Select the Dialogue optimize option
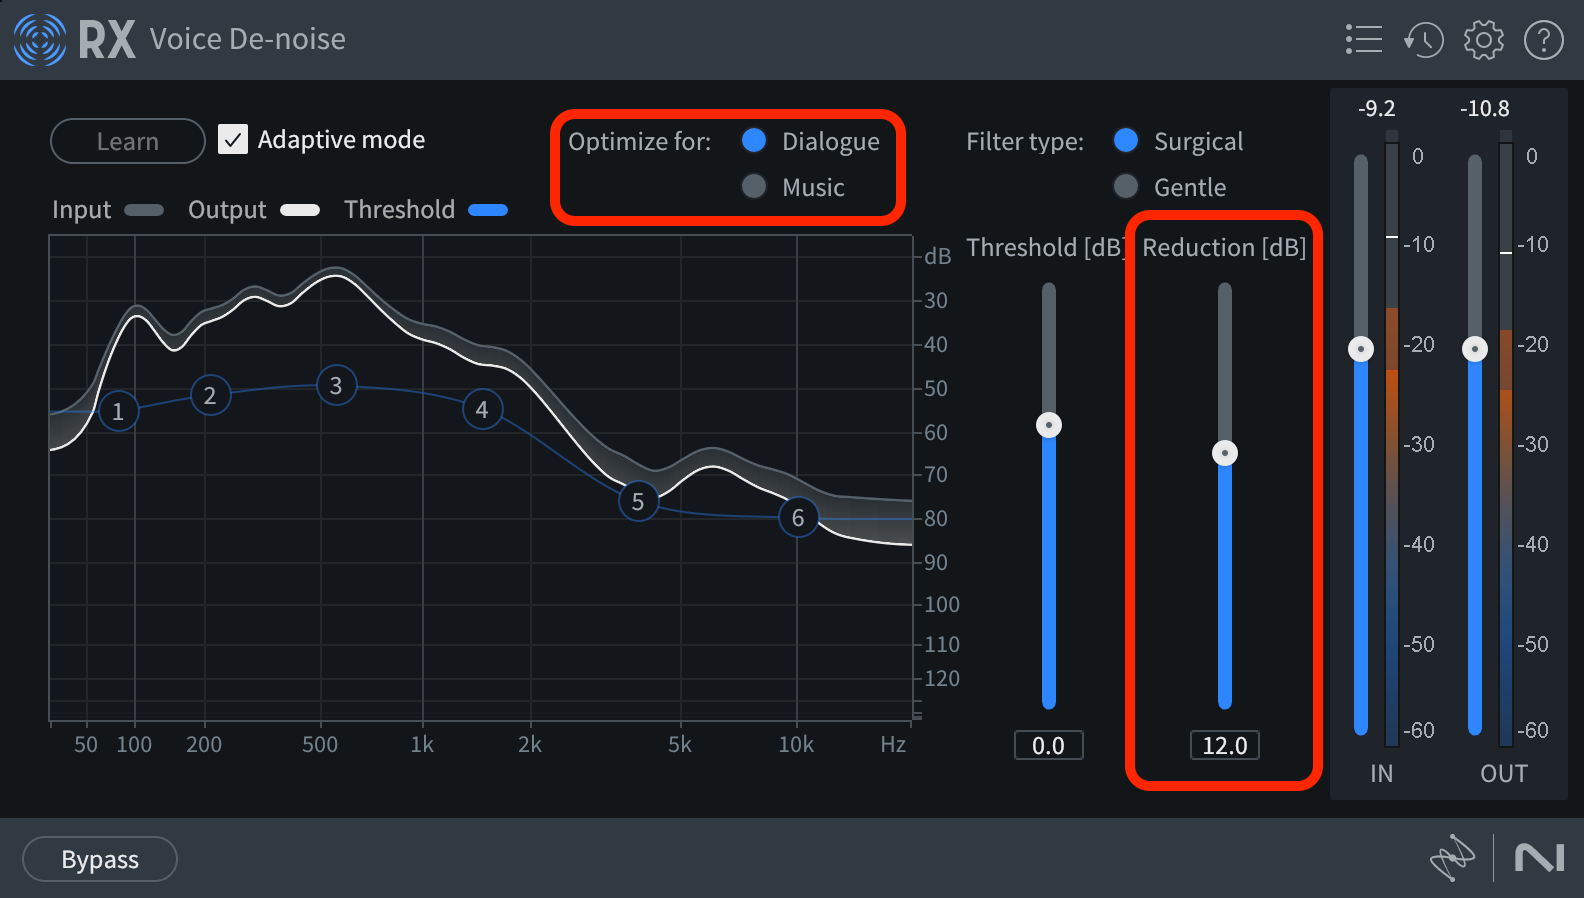The width and height of the screenshot is (1584, 898). tap(754, 141)
